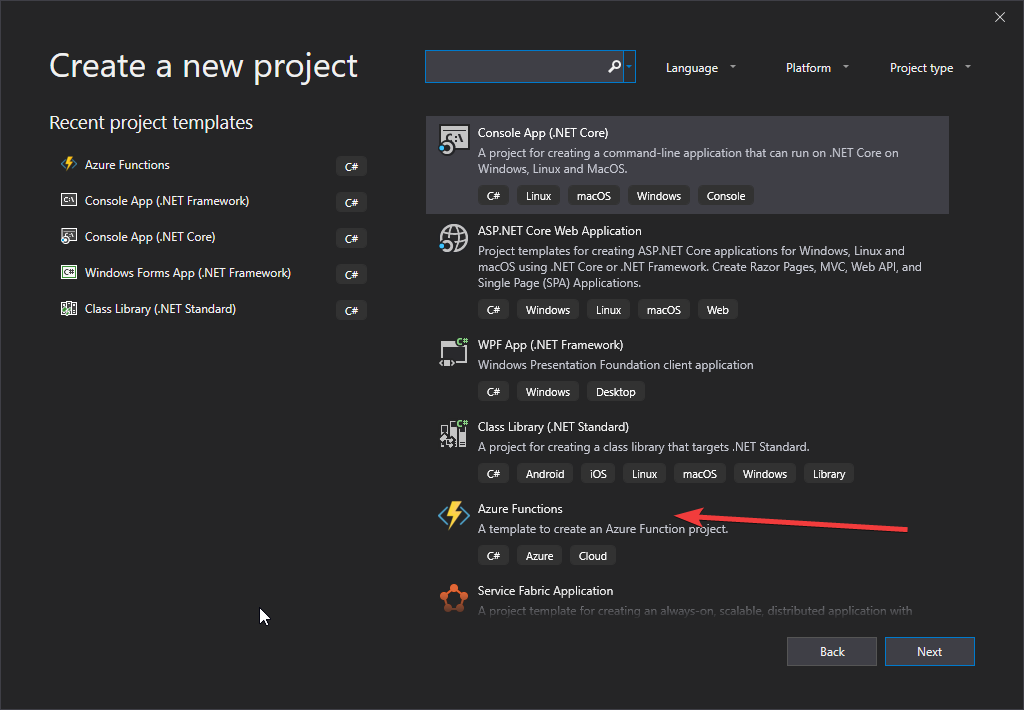Select the Azure Functions template title in list
Image resolution: width=1024 pixels, height=710 pixels.
(x=520, y=509)
